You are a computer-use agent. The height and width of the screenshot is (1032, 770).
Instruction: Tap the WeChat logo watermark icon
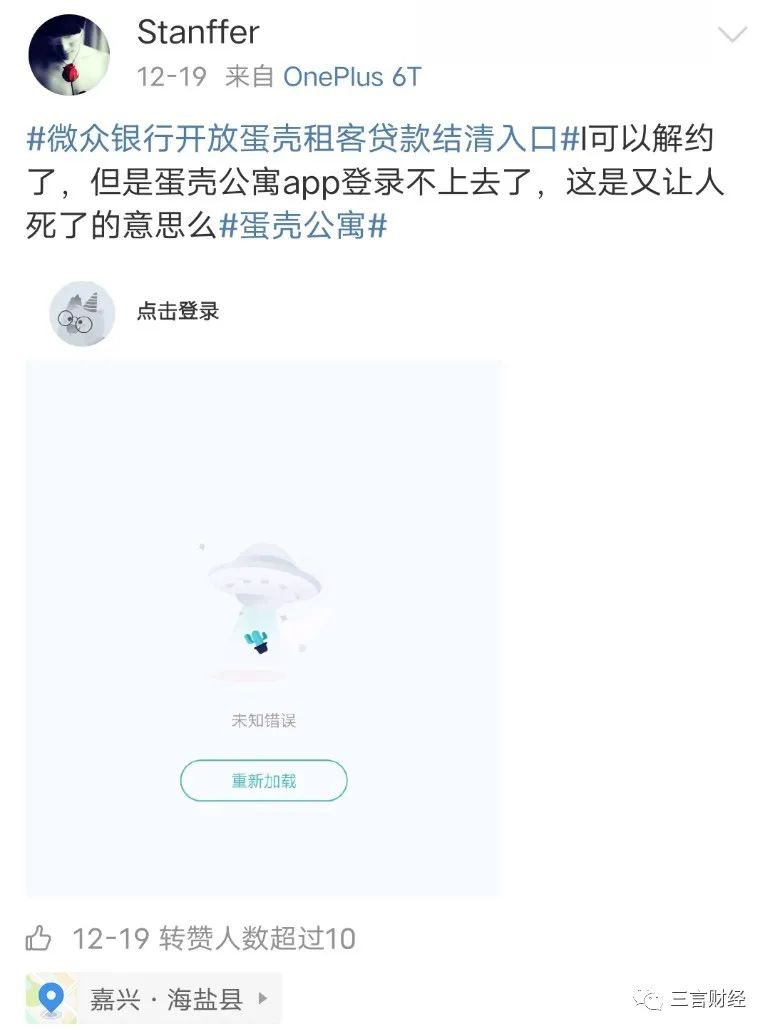point(648,1000)
